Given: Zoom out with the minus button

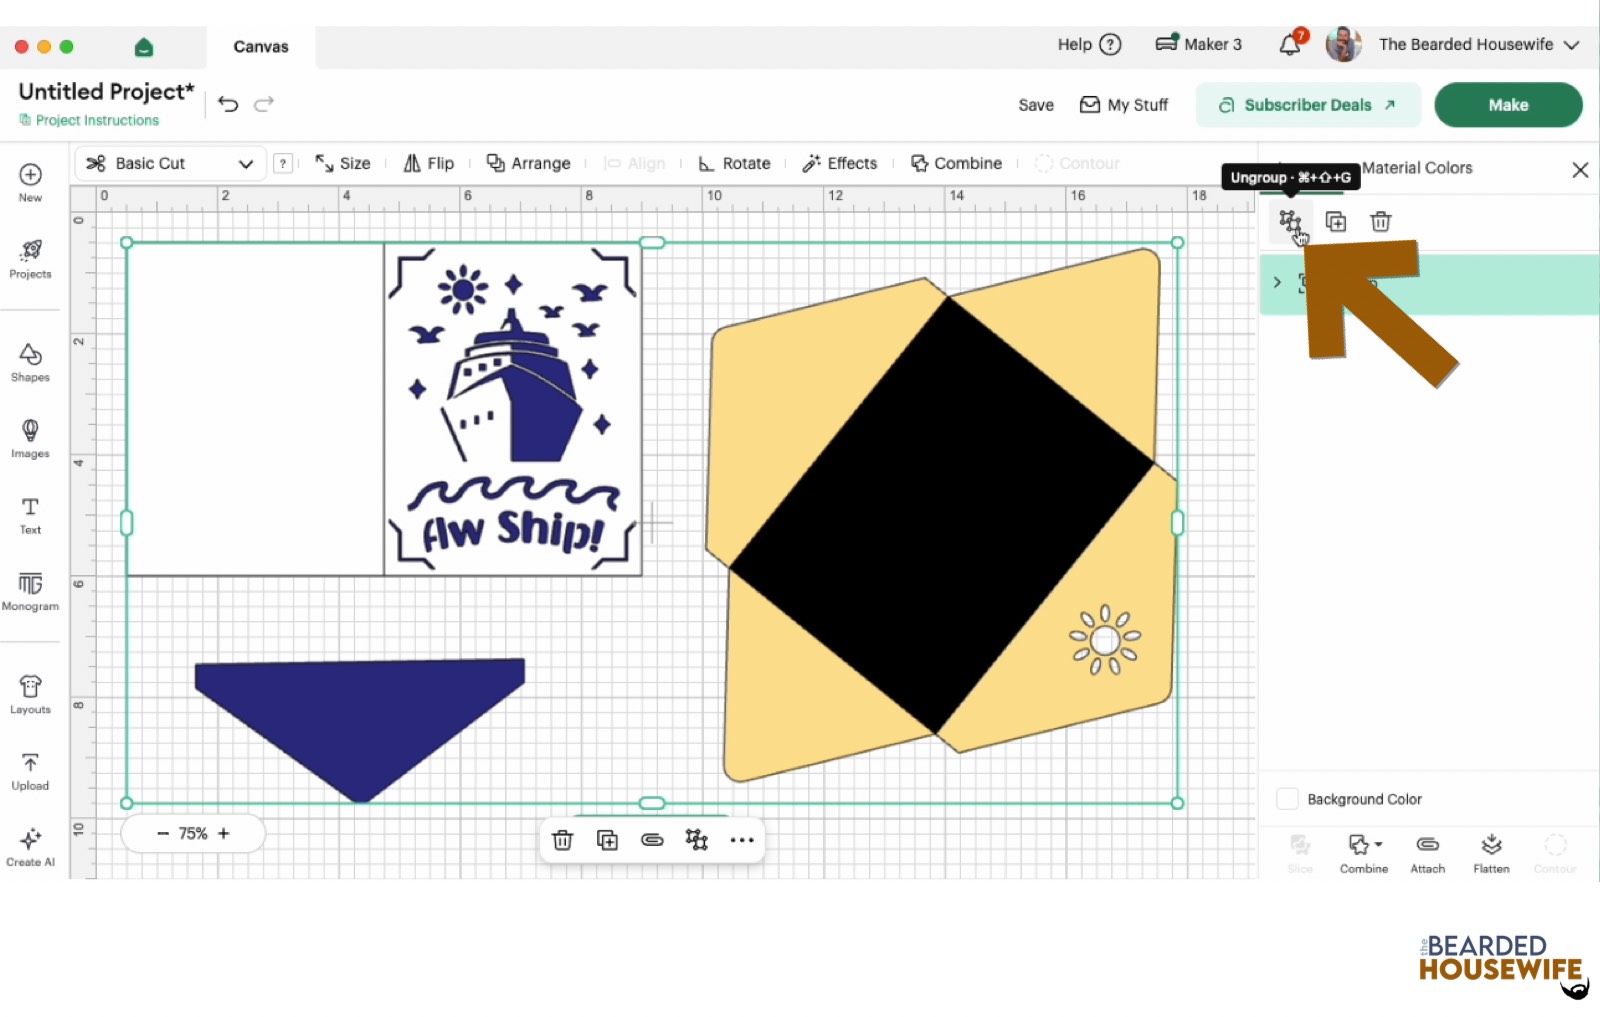Looking at the screenshot, I should click(163, 833).
